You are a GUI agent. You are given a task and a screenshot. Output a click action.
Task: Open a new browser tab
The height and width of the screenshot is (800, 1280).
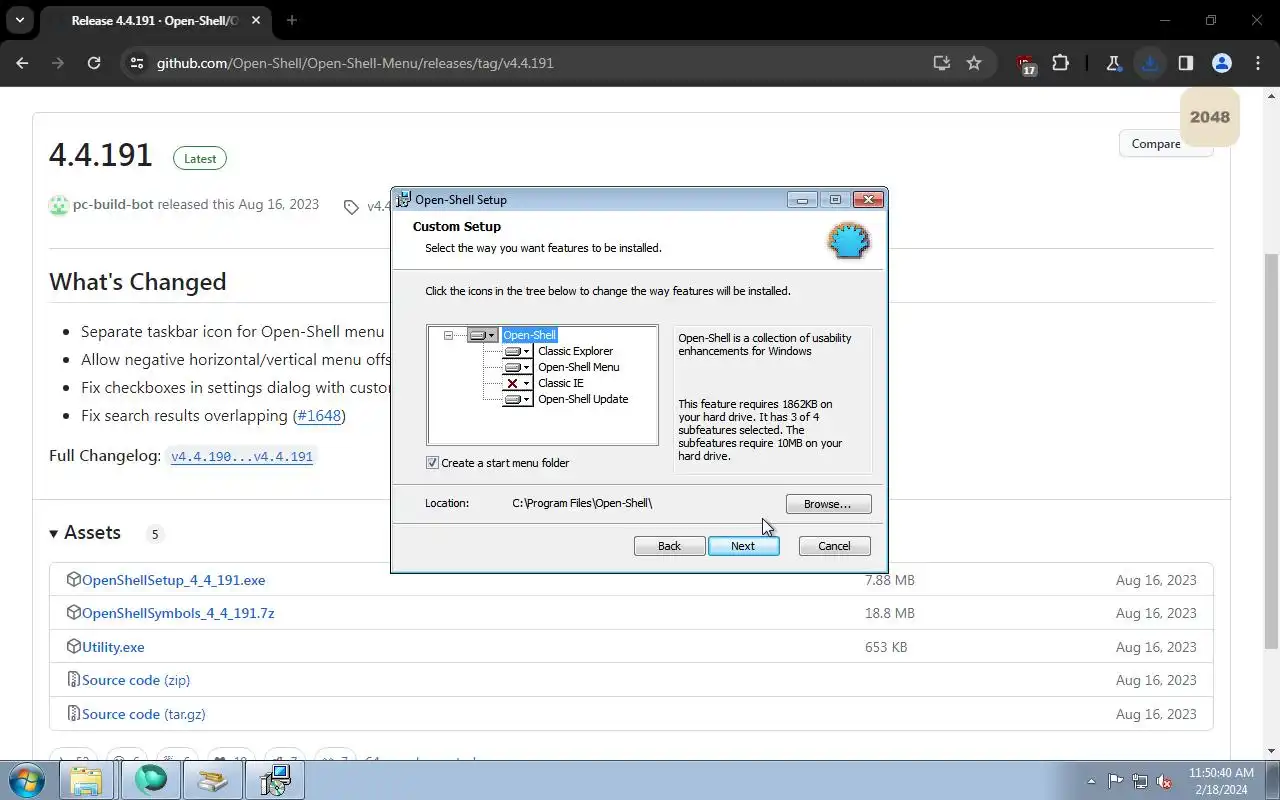[291, 20]
